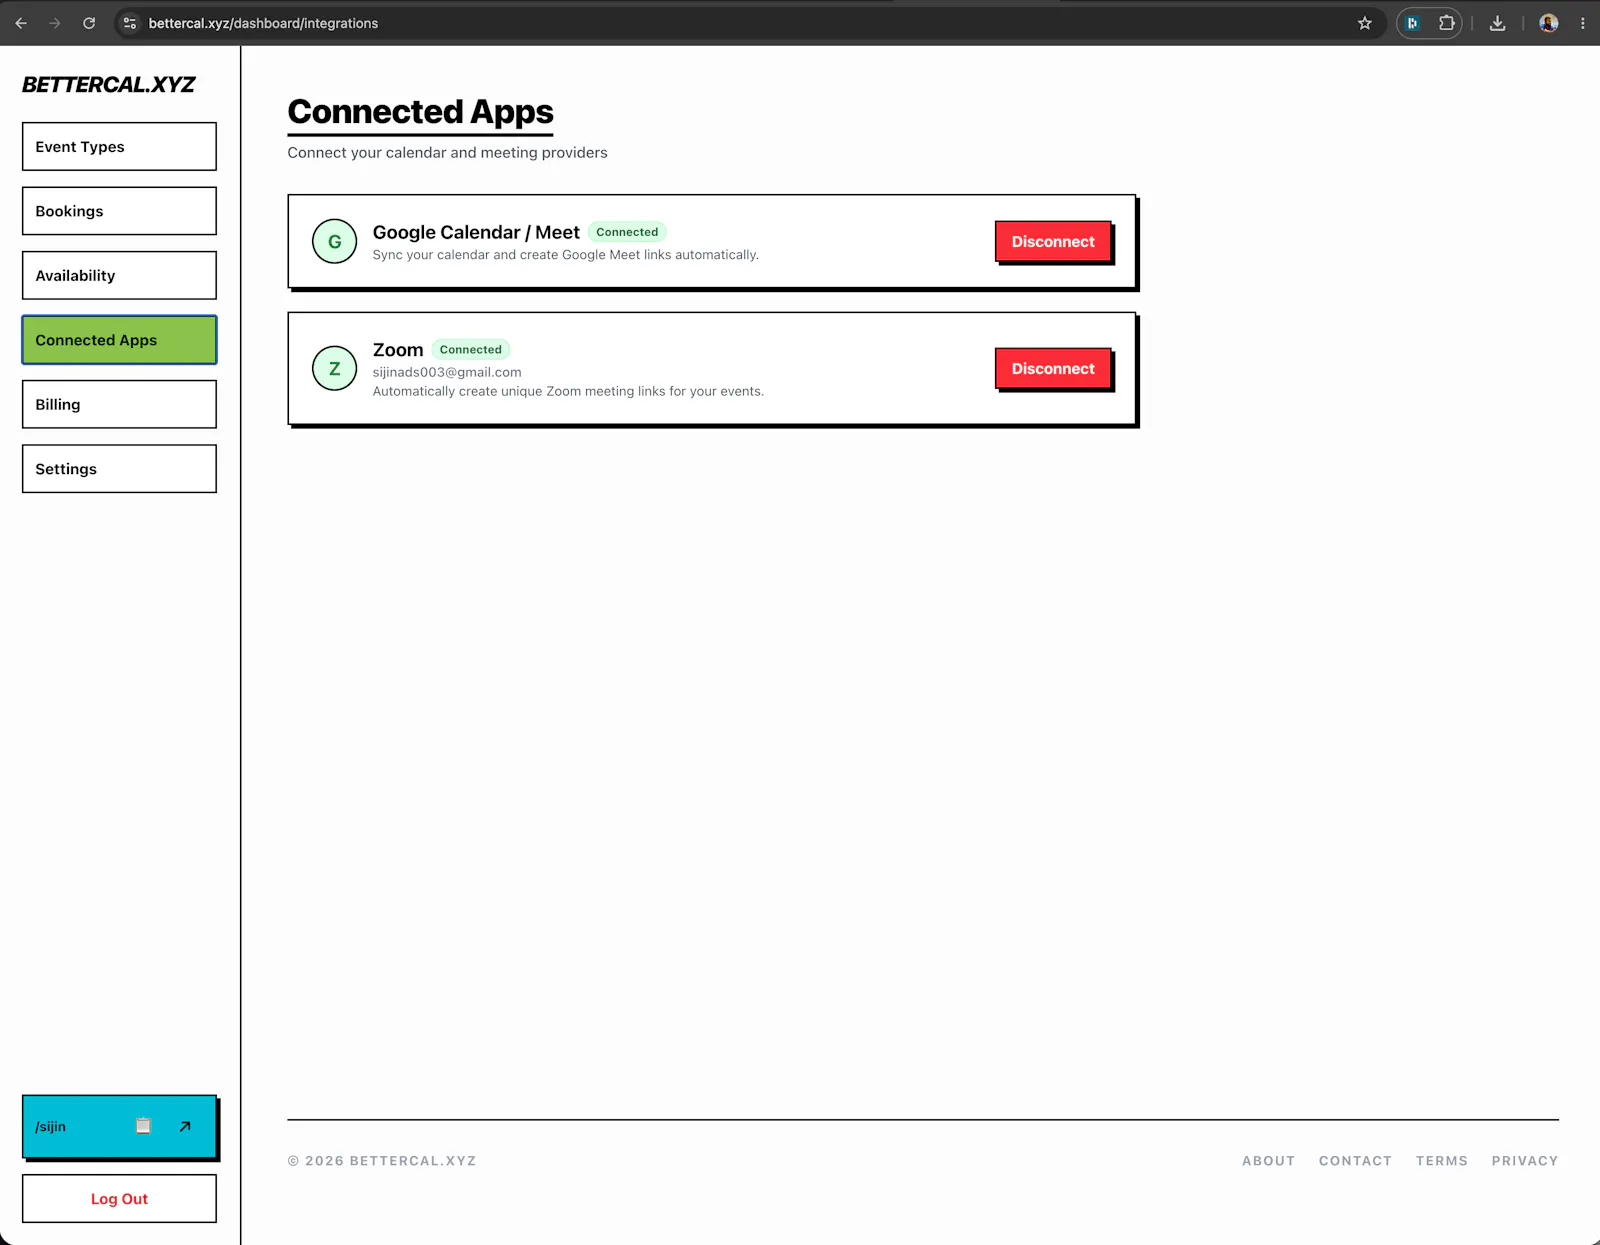Click the browser forward arrow
The image size is (1600, 1245).
tap(55, 23)
